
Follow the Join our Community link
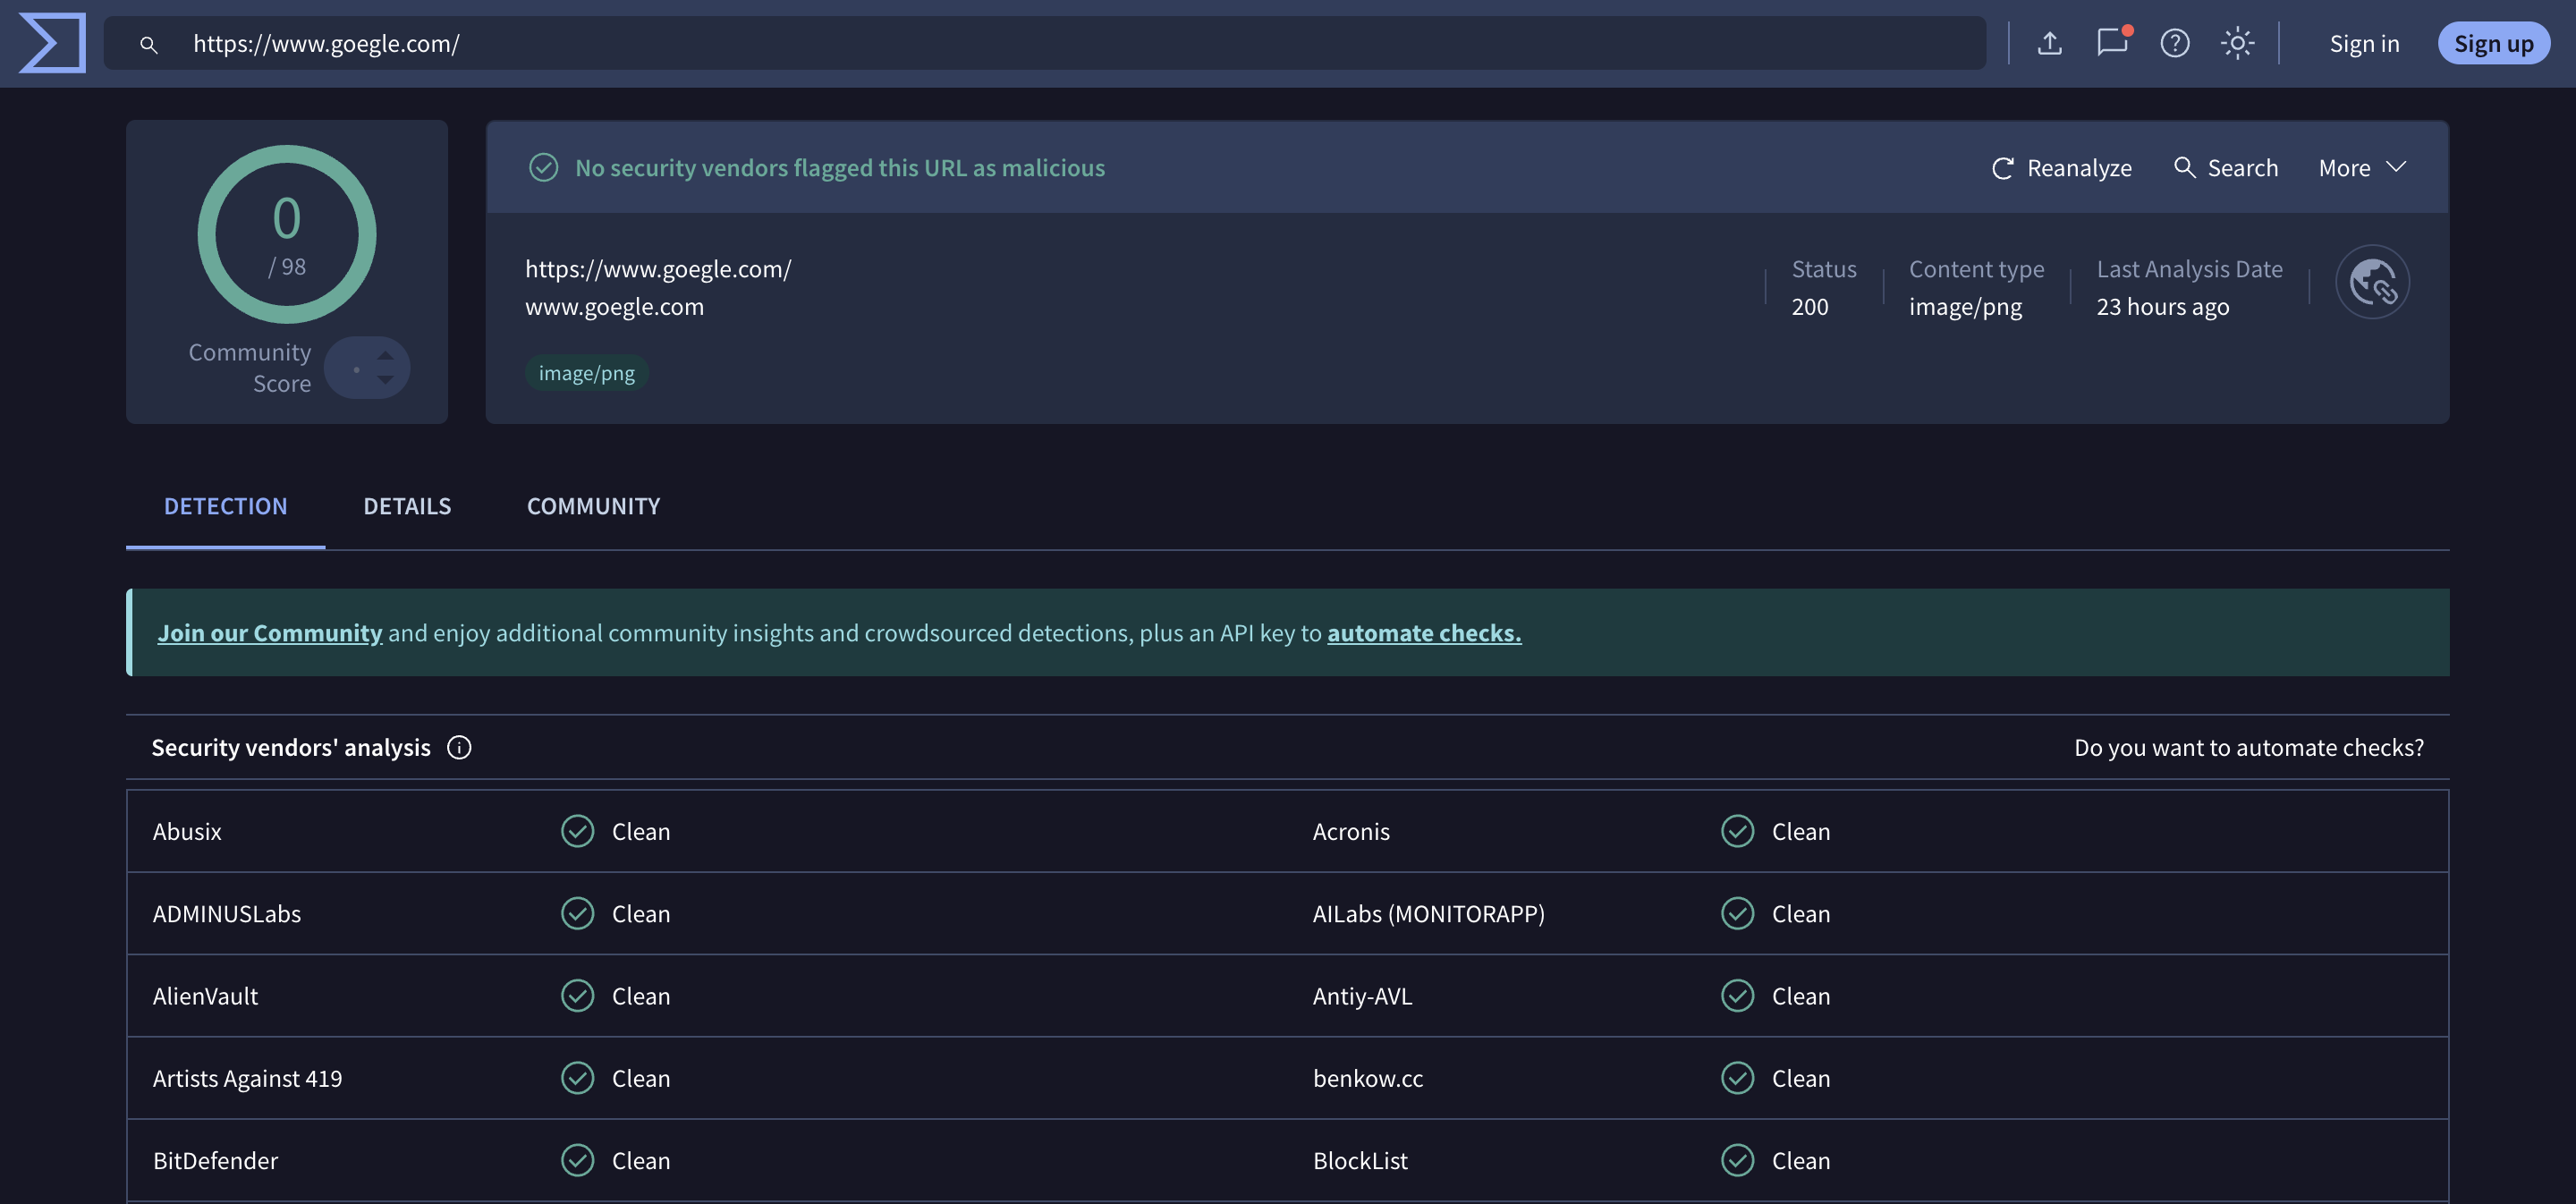tap(269, 633)
